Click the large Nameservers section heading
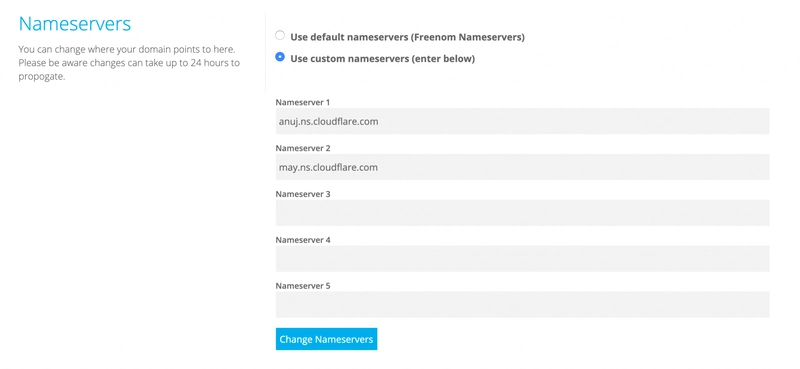Image resolution: width=800 pixels, height=369 pixels. 75,24
